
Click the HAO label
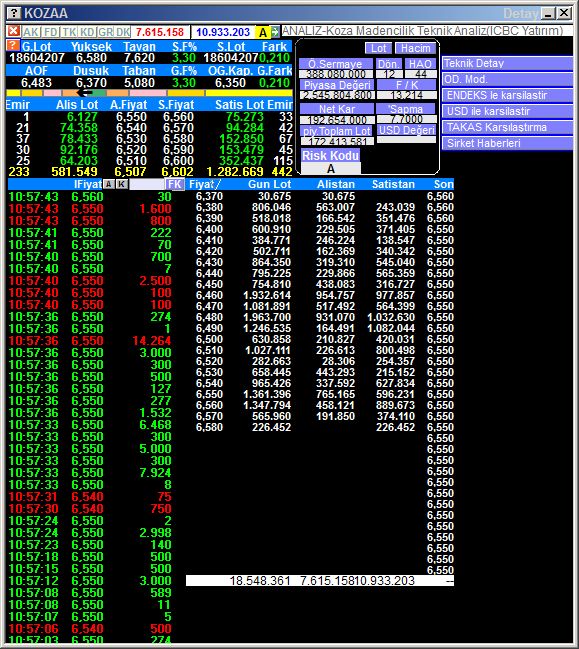420,64
